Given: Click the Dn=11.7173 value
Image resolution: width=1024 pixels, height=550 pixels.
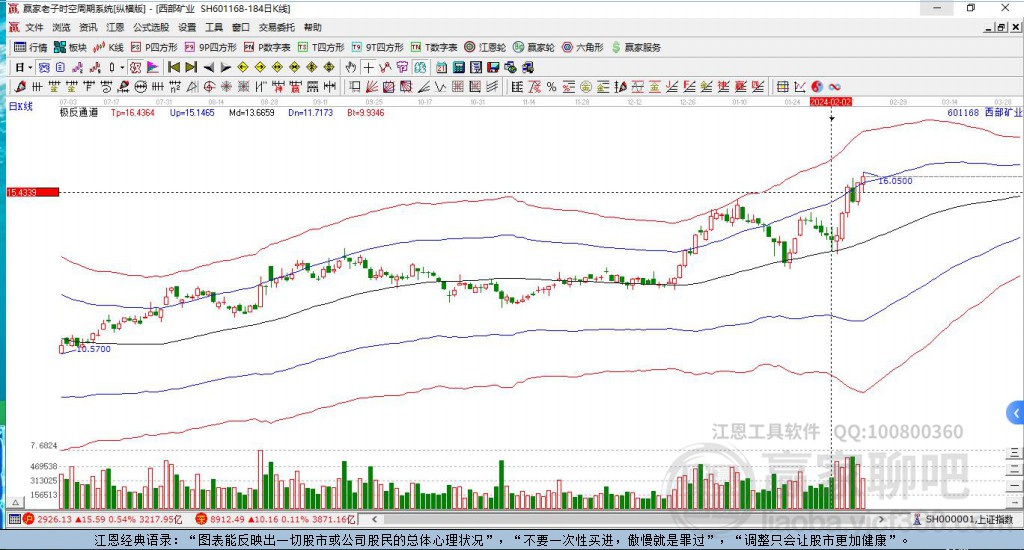Looking at the screenshot, I should (x=310, y=112).
